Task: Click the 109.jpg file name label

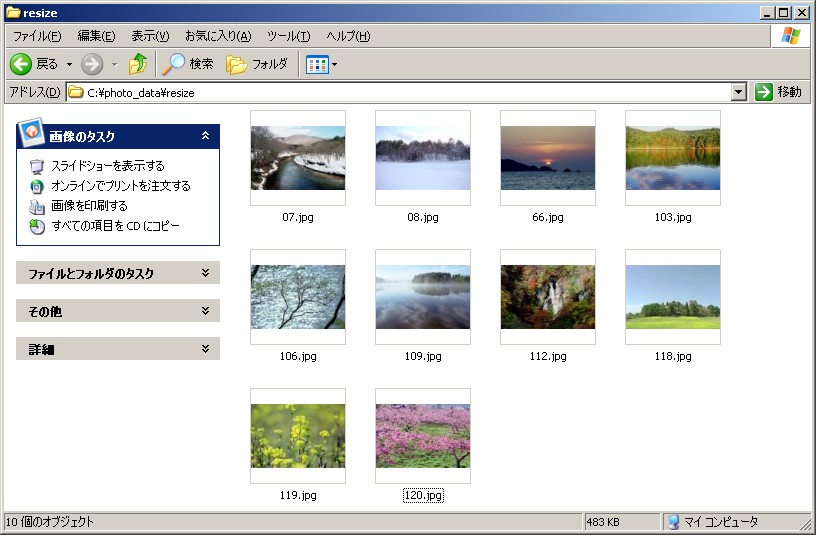Action: 423,356
